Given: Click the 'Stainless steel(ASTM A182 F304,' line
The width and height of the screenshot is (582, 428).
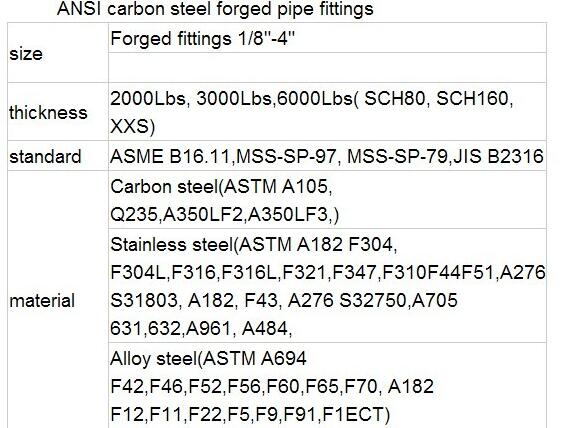Looking at the screenshot, I should (x=254, y=245).
